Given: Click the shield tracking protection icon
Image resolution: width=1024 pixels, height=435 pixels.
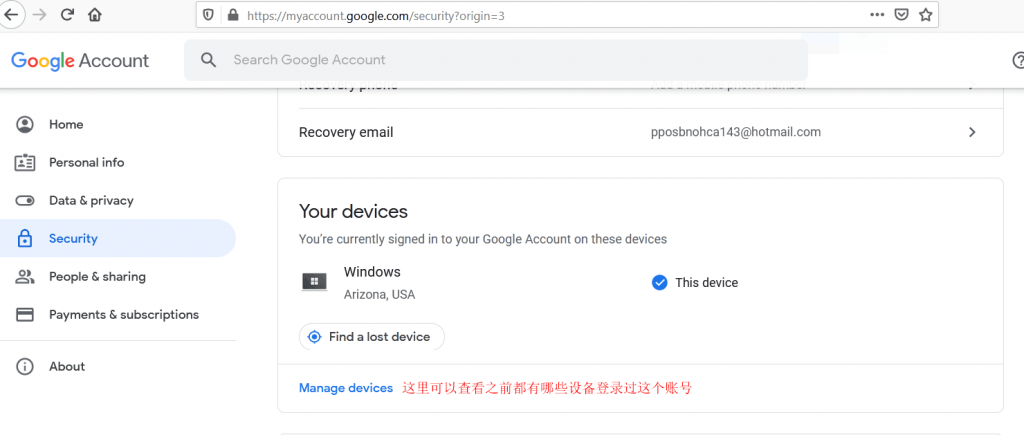Looking at the screenshot, I should (208, 15).
